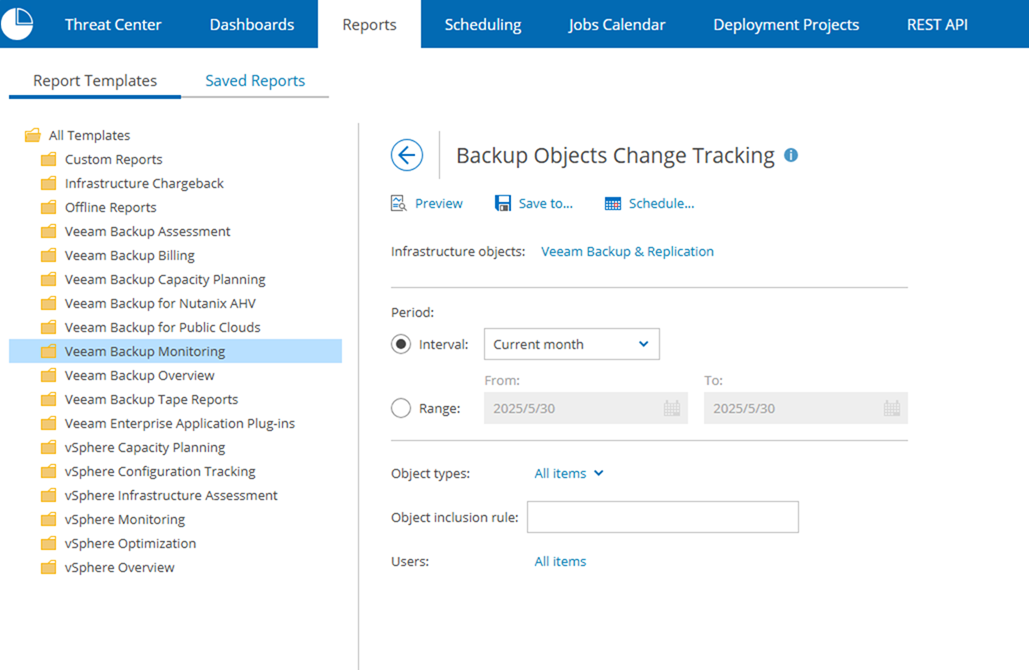Select the Range radio button
This screenshot has height=670, width=1029.
[401, 408]
